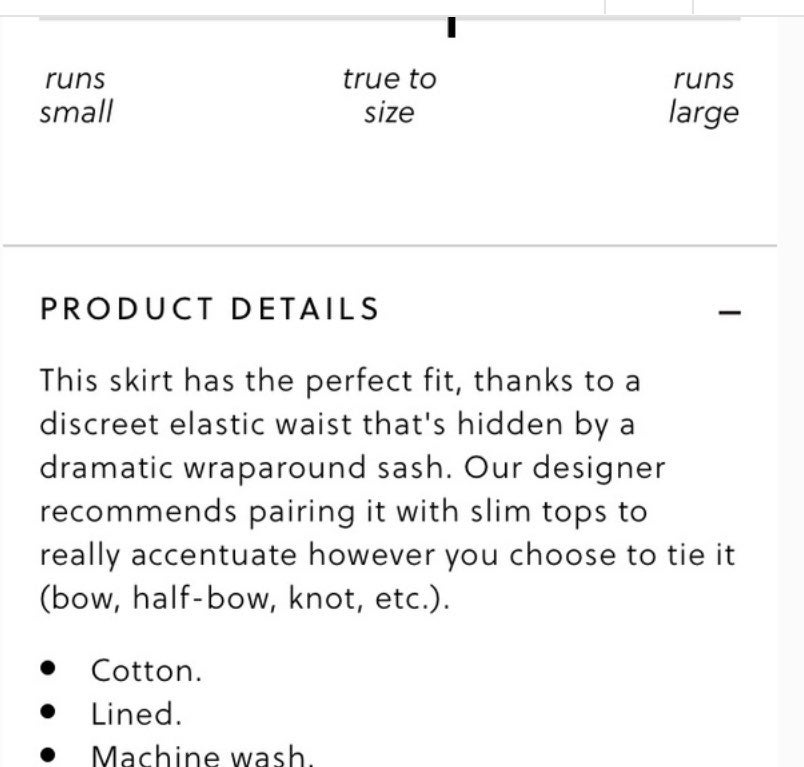Viewport: 804px width, 767px height.
Task: Click the black fit indicator marker
Action: [451, 27]
